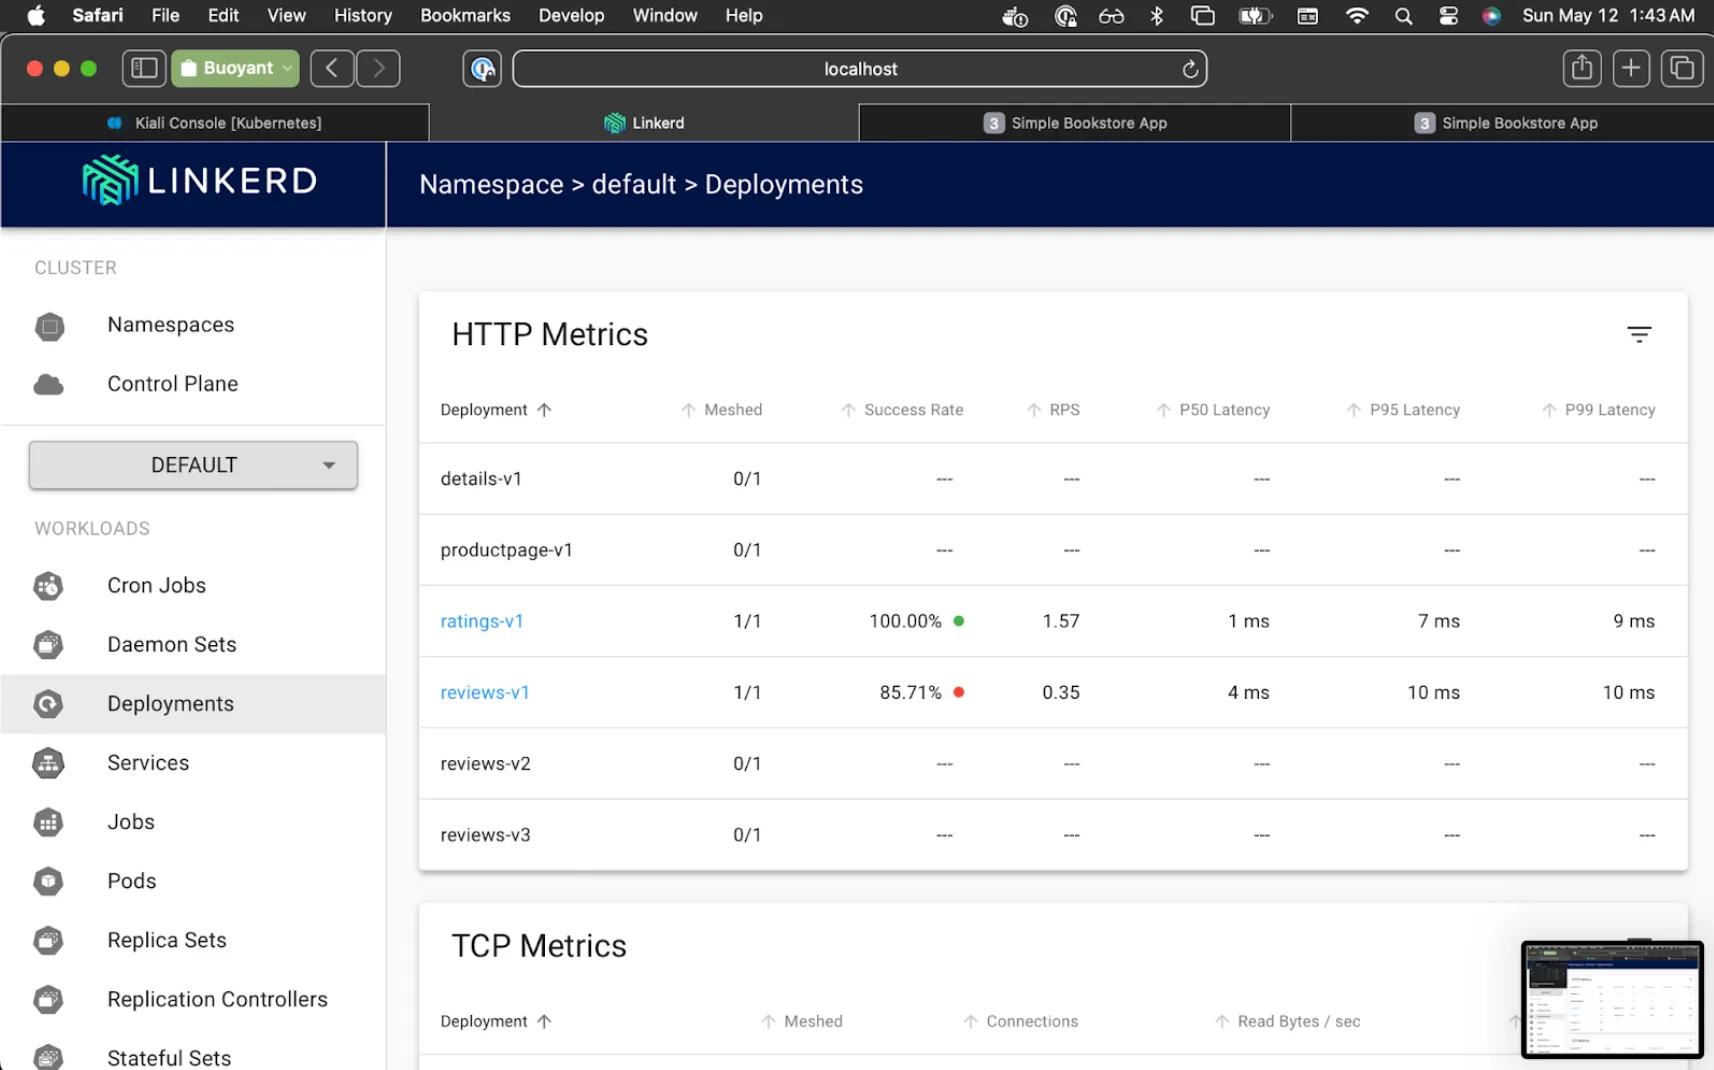
Task: Click the Replication Controllers sidebar icon
Action: tap(48, 999)
